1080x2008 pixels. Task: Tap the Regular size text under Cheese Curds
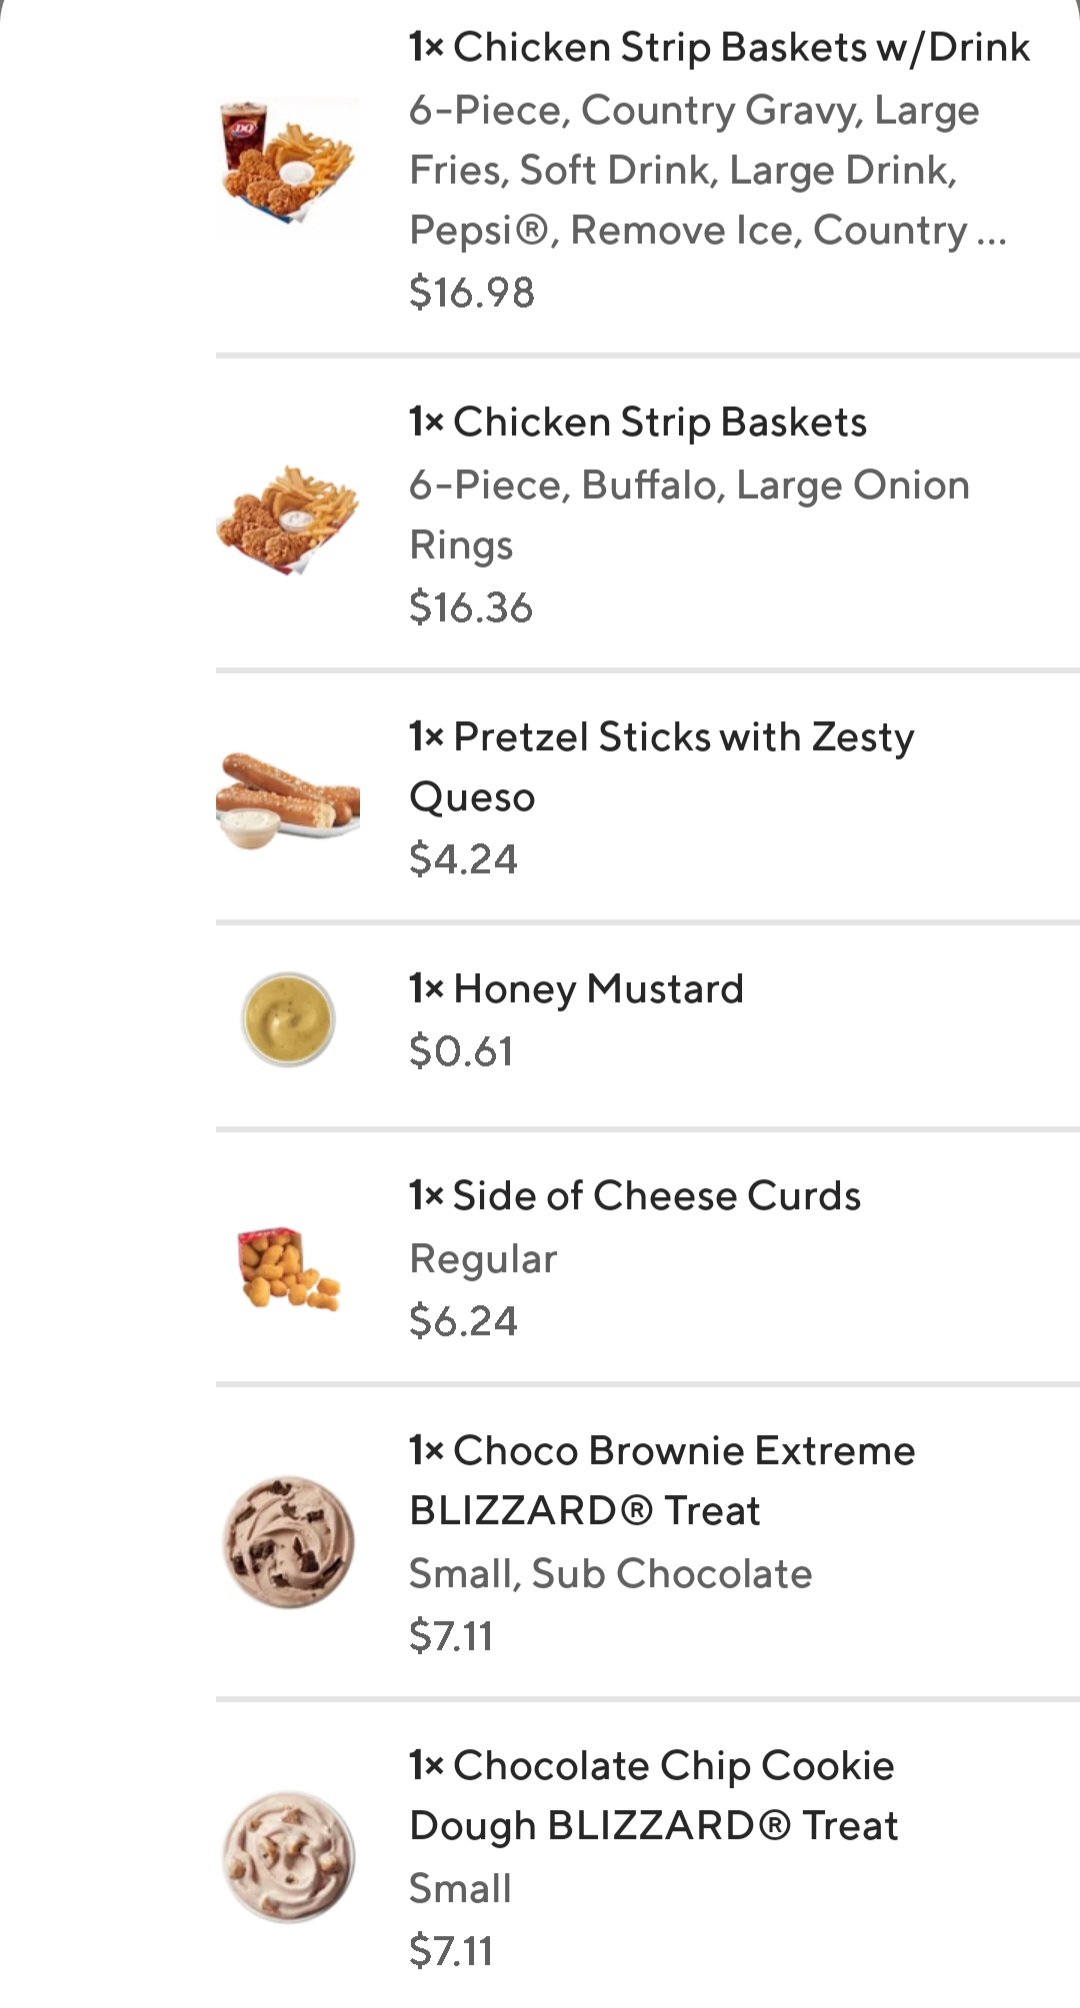click(x=483, y=1259)
